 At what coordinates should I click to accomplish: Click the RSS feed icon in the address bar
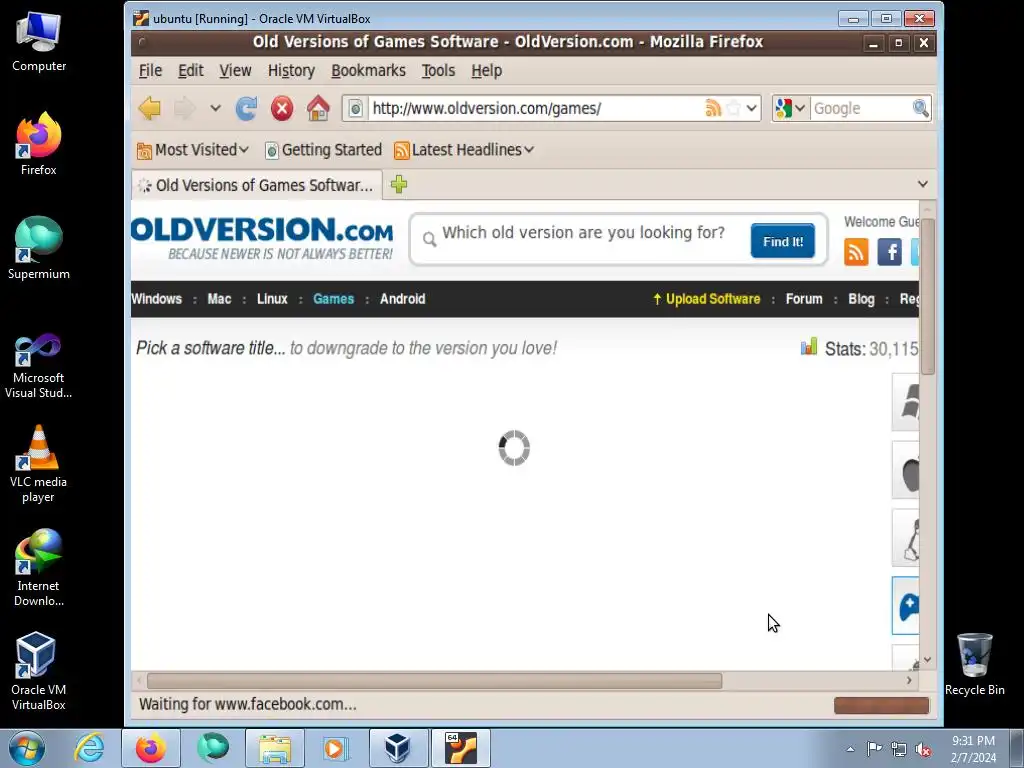[712, 108]
